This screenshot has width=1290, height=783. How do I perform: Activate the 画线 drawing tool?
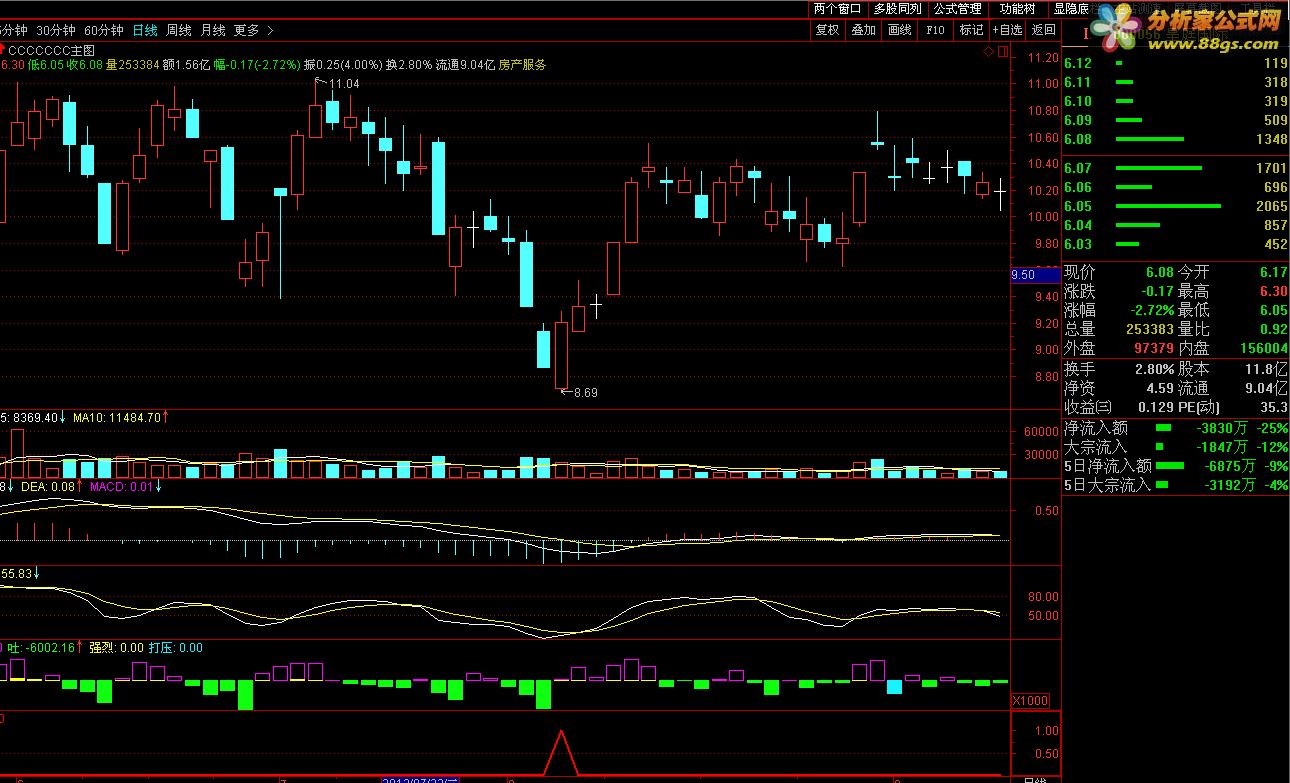tap(899, 30)
